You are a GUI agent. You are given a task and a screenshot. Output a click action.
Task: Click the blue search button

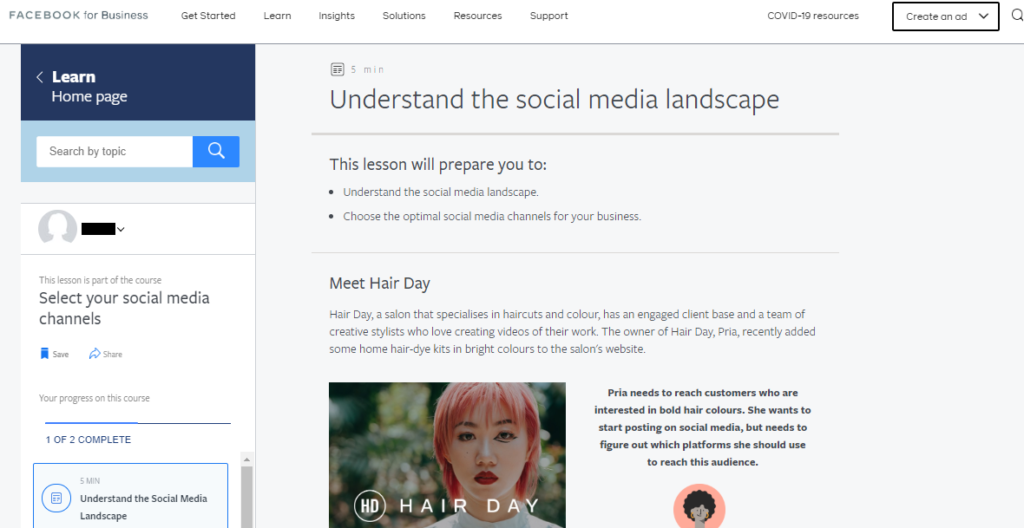pyautogui.click(x=216, y=152)
